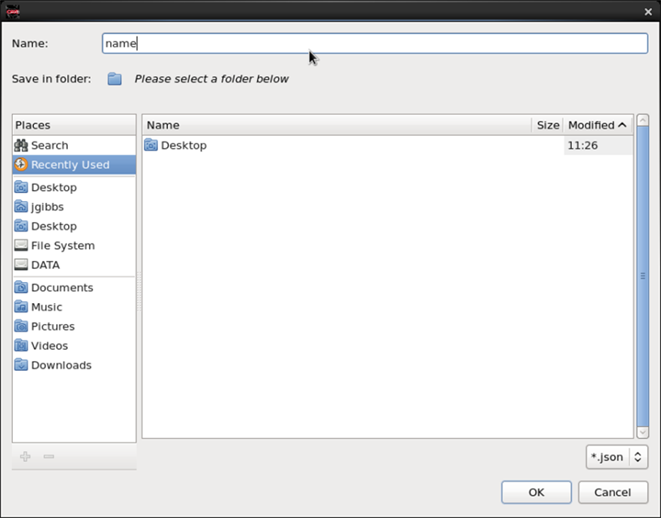Viewport: 661px width, 518px height.
Task: Select Videos in the Places list
Action: click(74, 346)
